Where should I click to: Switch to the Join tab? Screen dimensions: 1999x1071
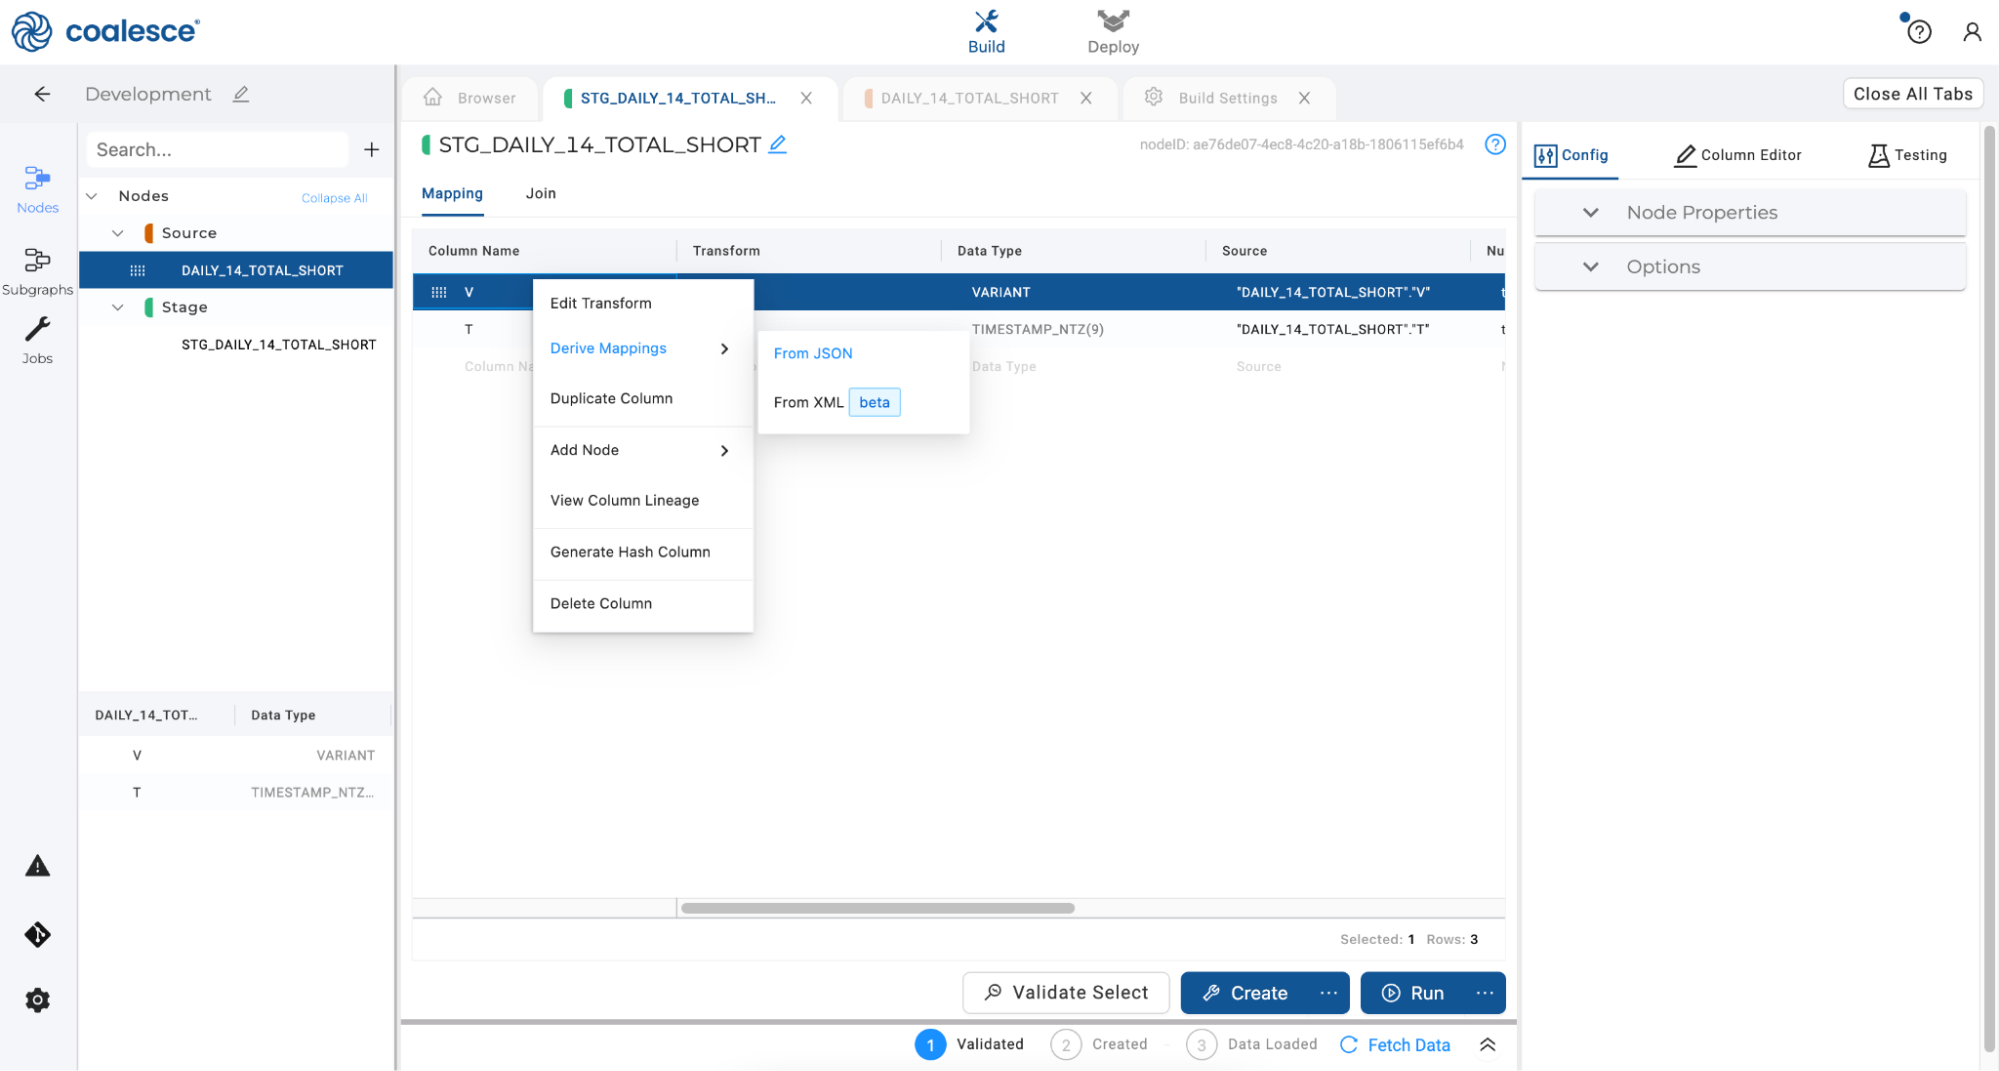click(540, 193)
